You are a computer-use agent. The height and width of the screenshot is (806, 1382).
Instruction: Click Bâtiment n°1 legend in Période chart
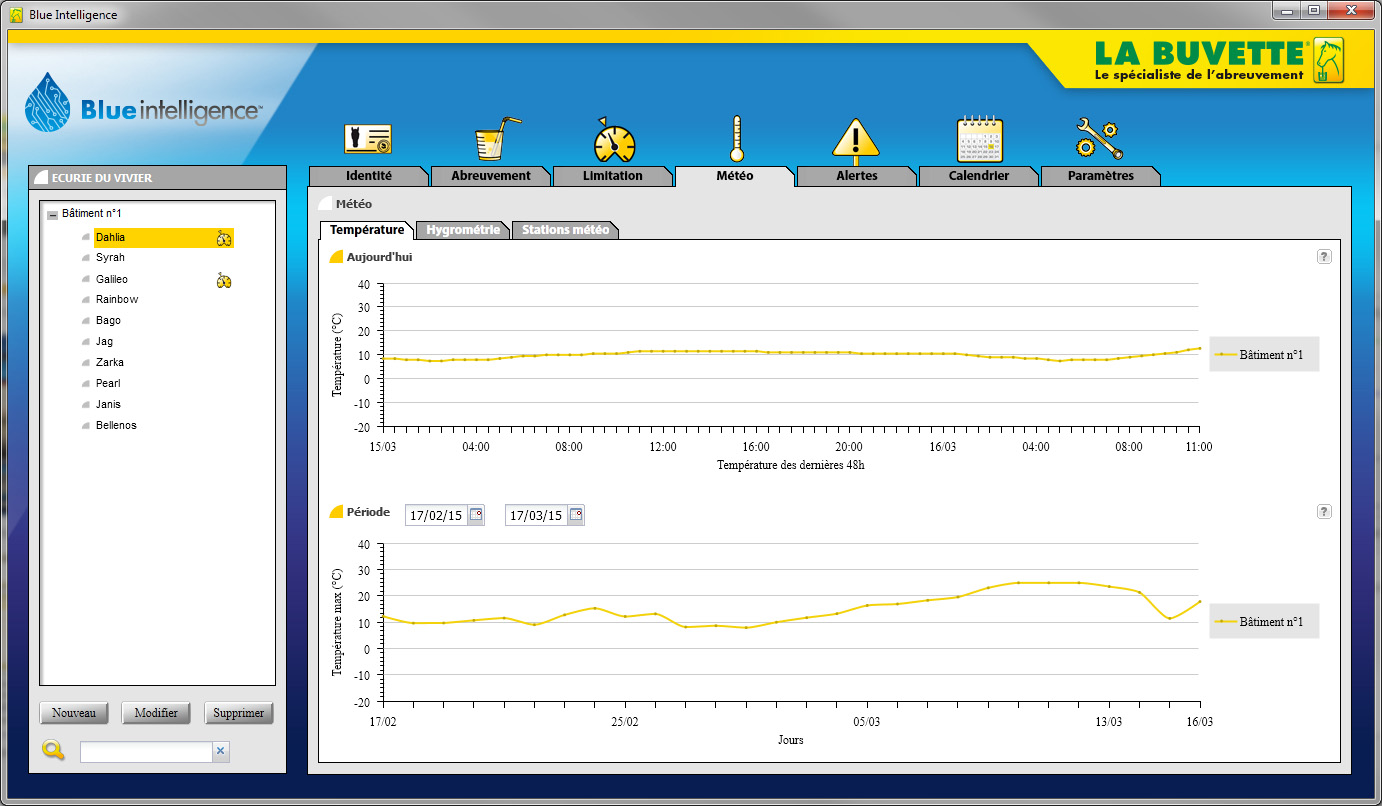1264,621
